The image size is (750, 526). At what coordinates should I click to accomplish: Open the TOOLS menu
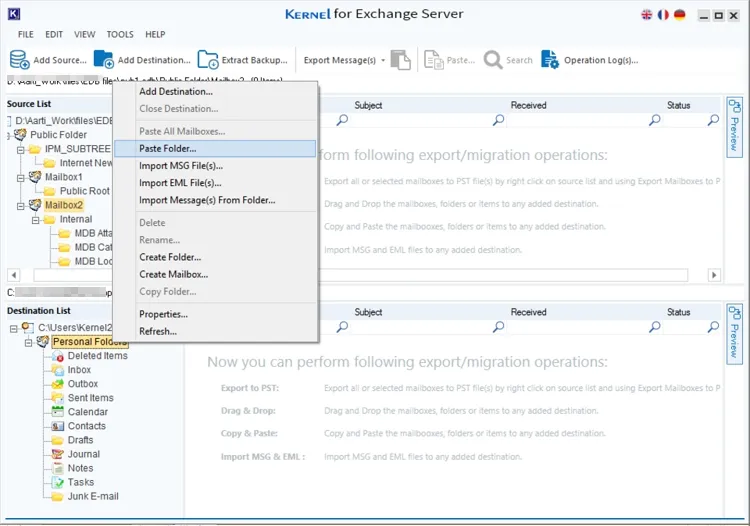[x=120, y=34]
